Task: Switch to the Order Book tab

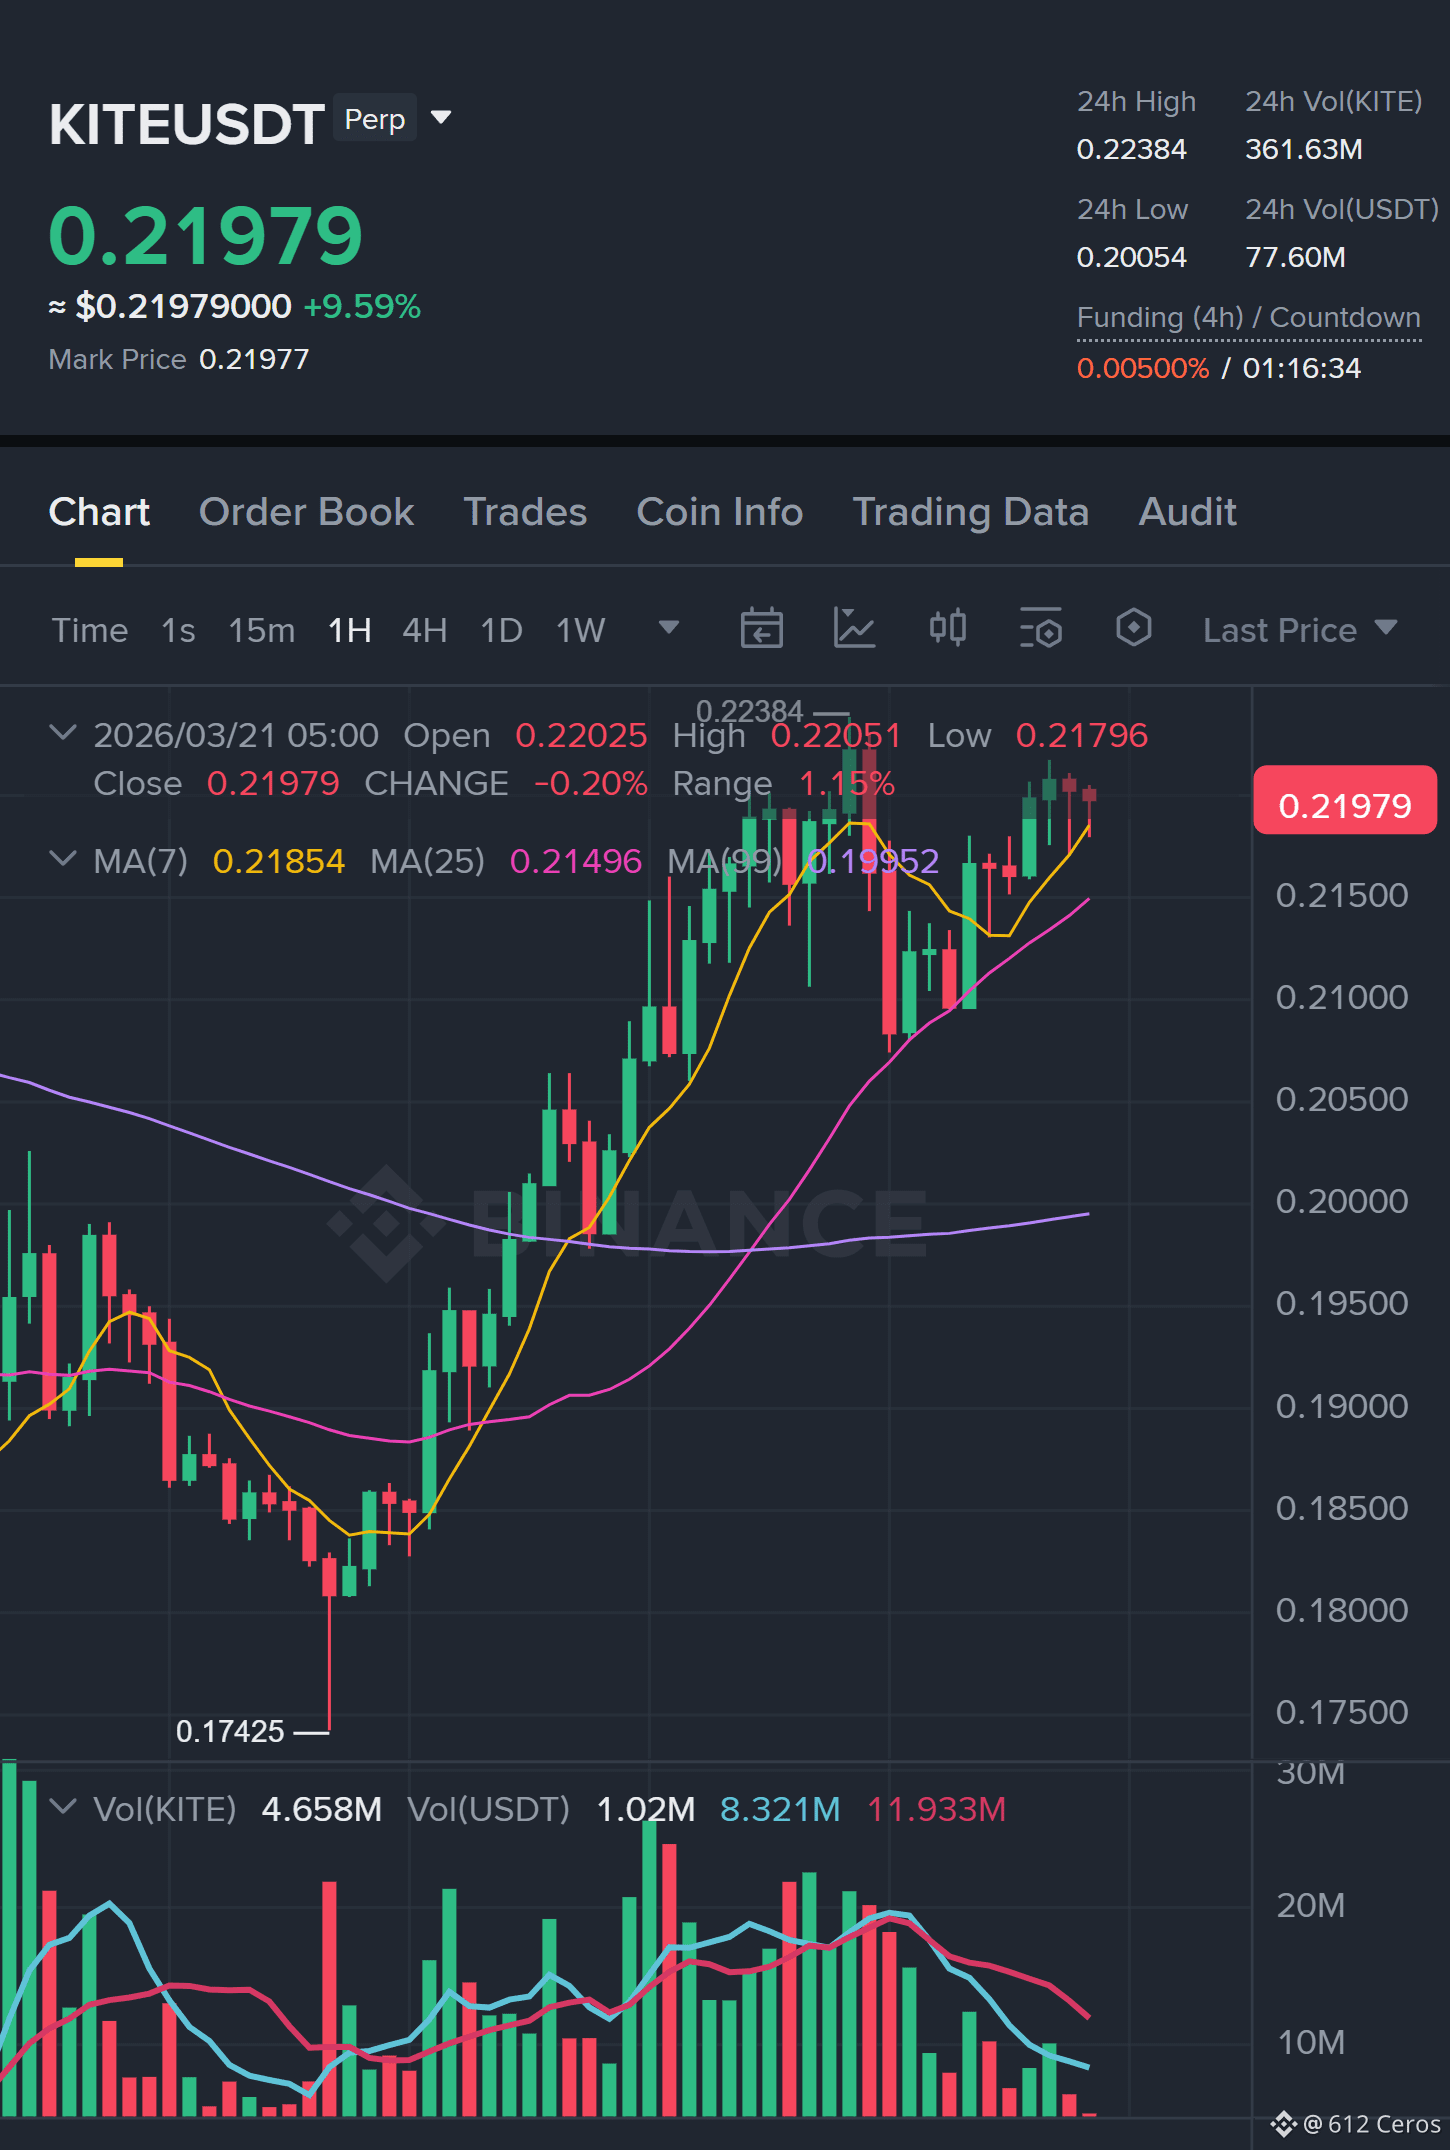Action: click(x=306, y=512)
